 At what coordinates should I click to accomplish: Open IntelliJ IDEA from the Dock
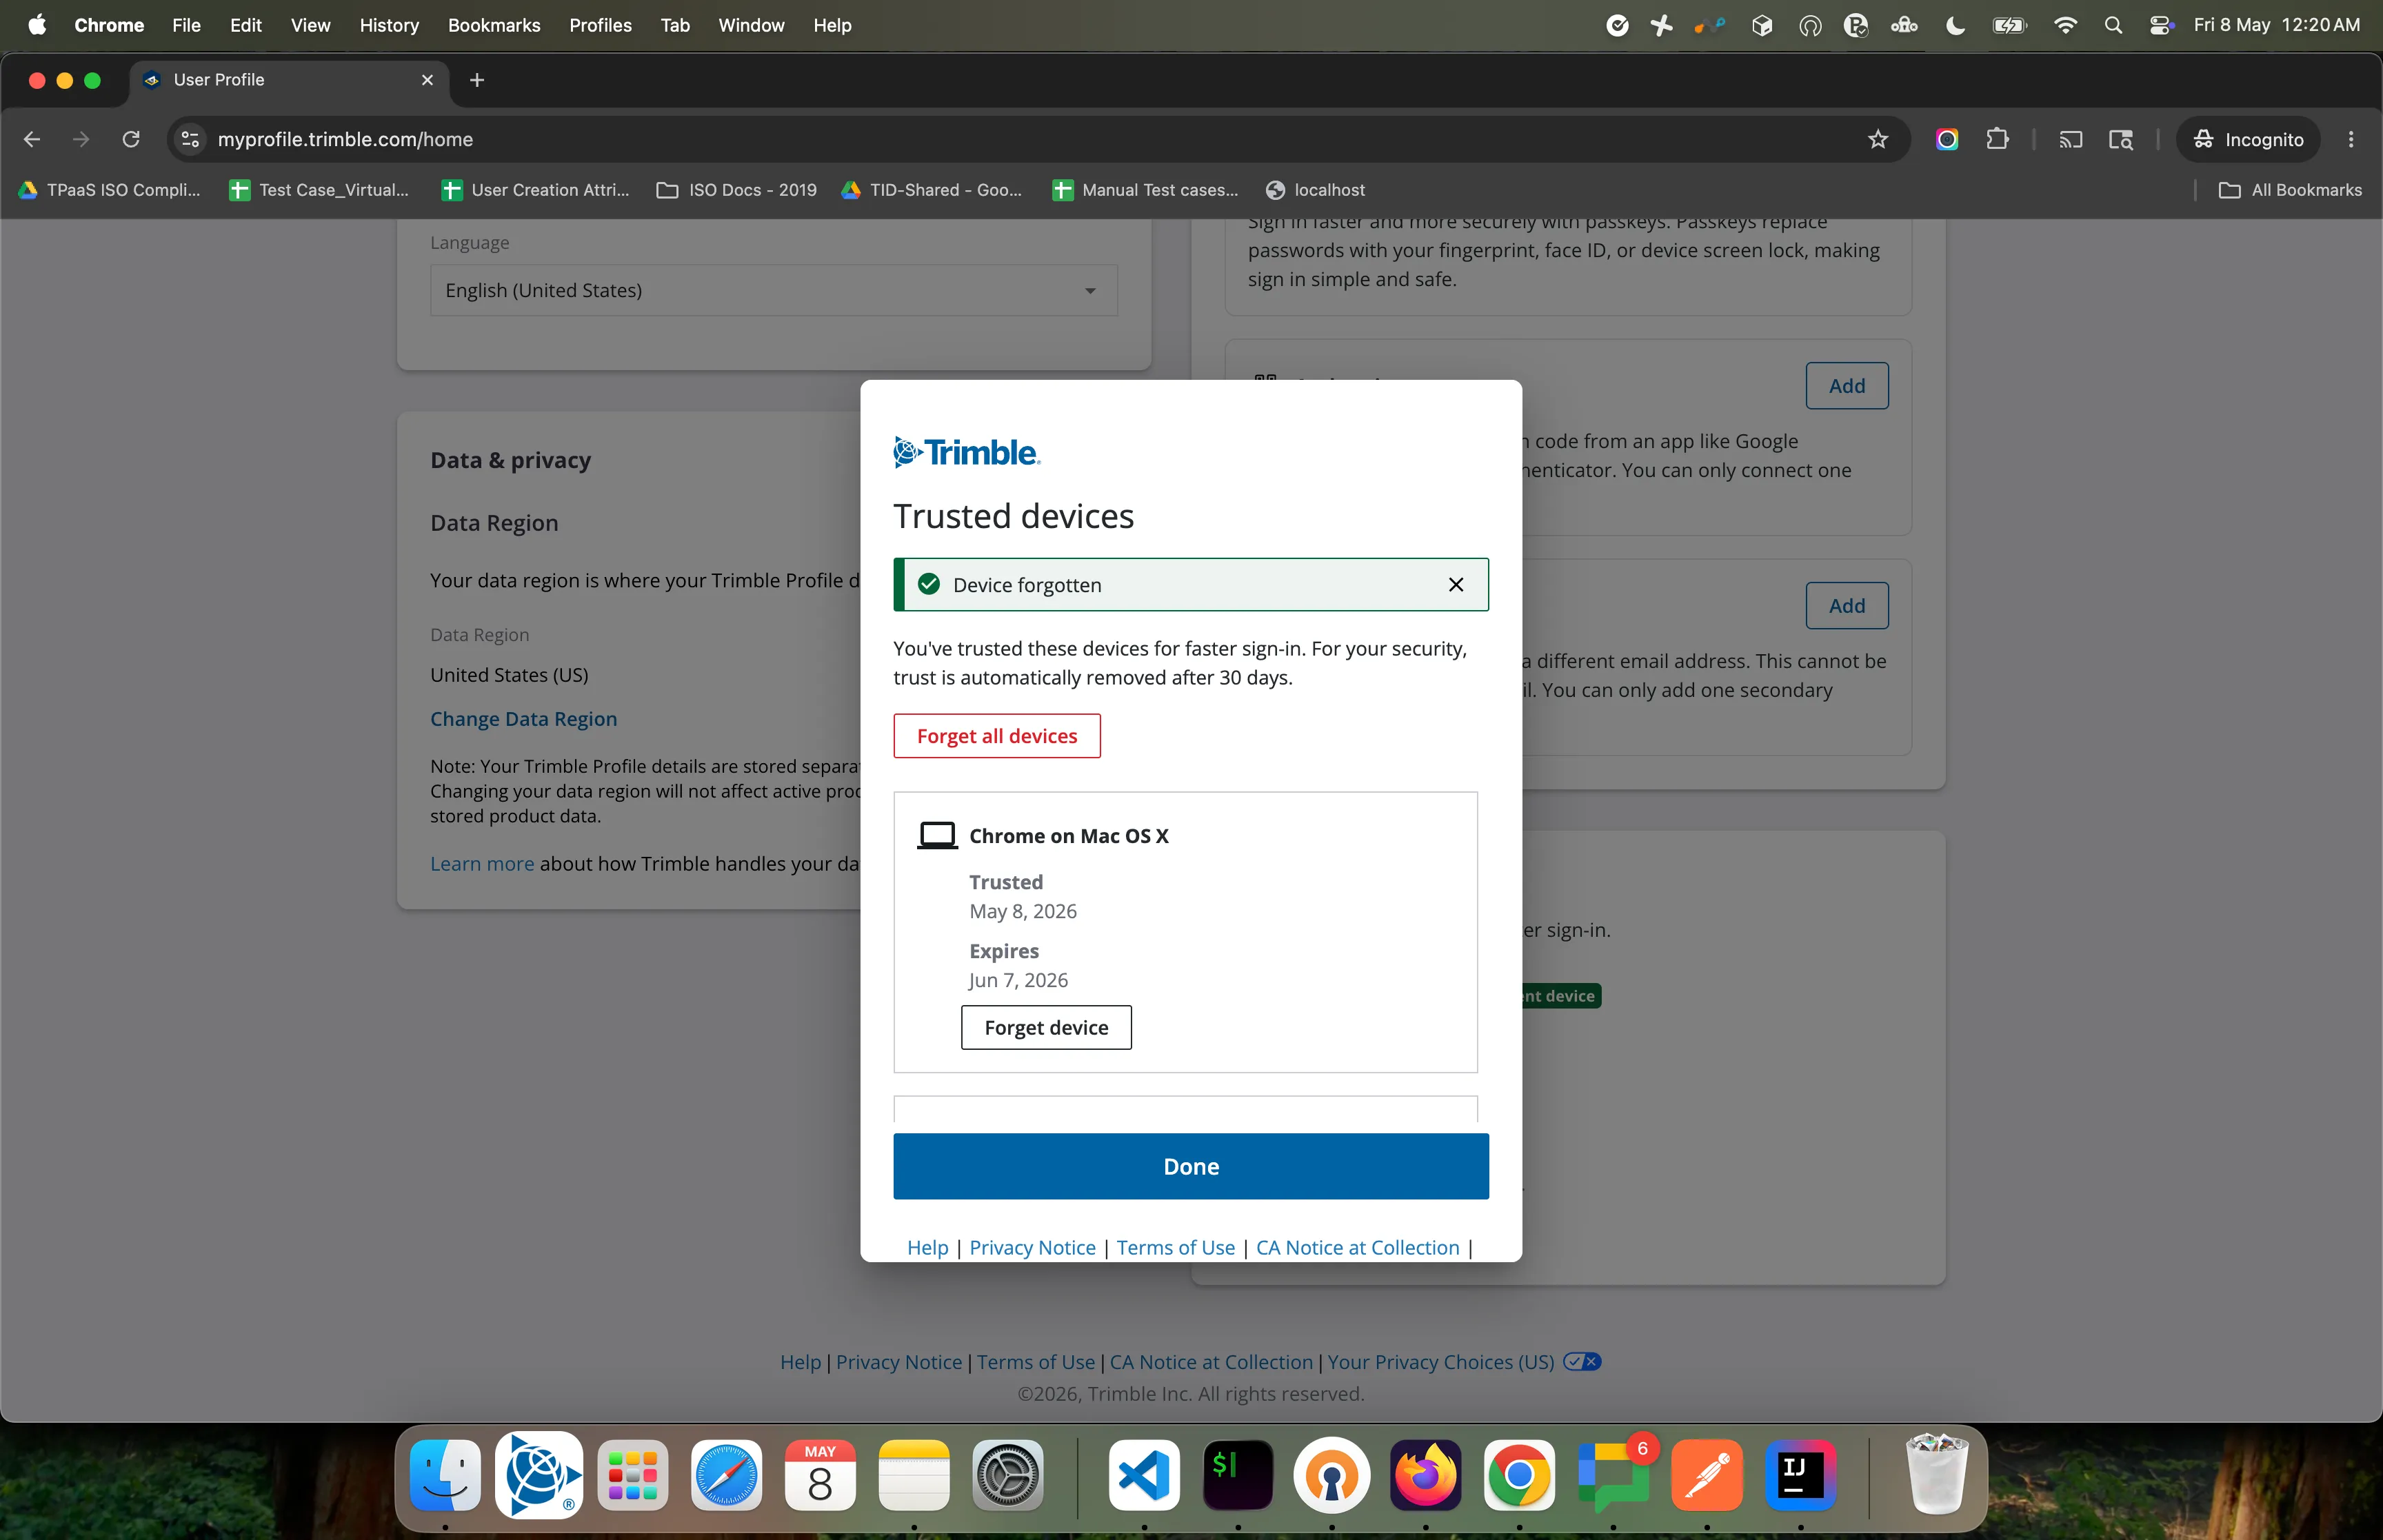(x=1800, y=1475)
